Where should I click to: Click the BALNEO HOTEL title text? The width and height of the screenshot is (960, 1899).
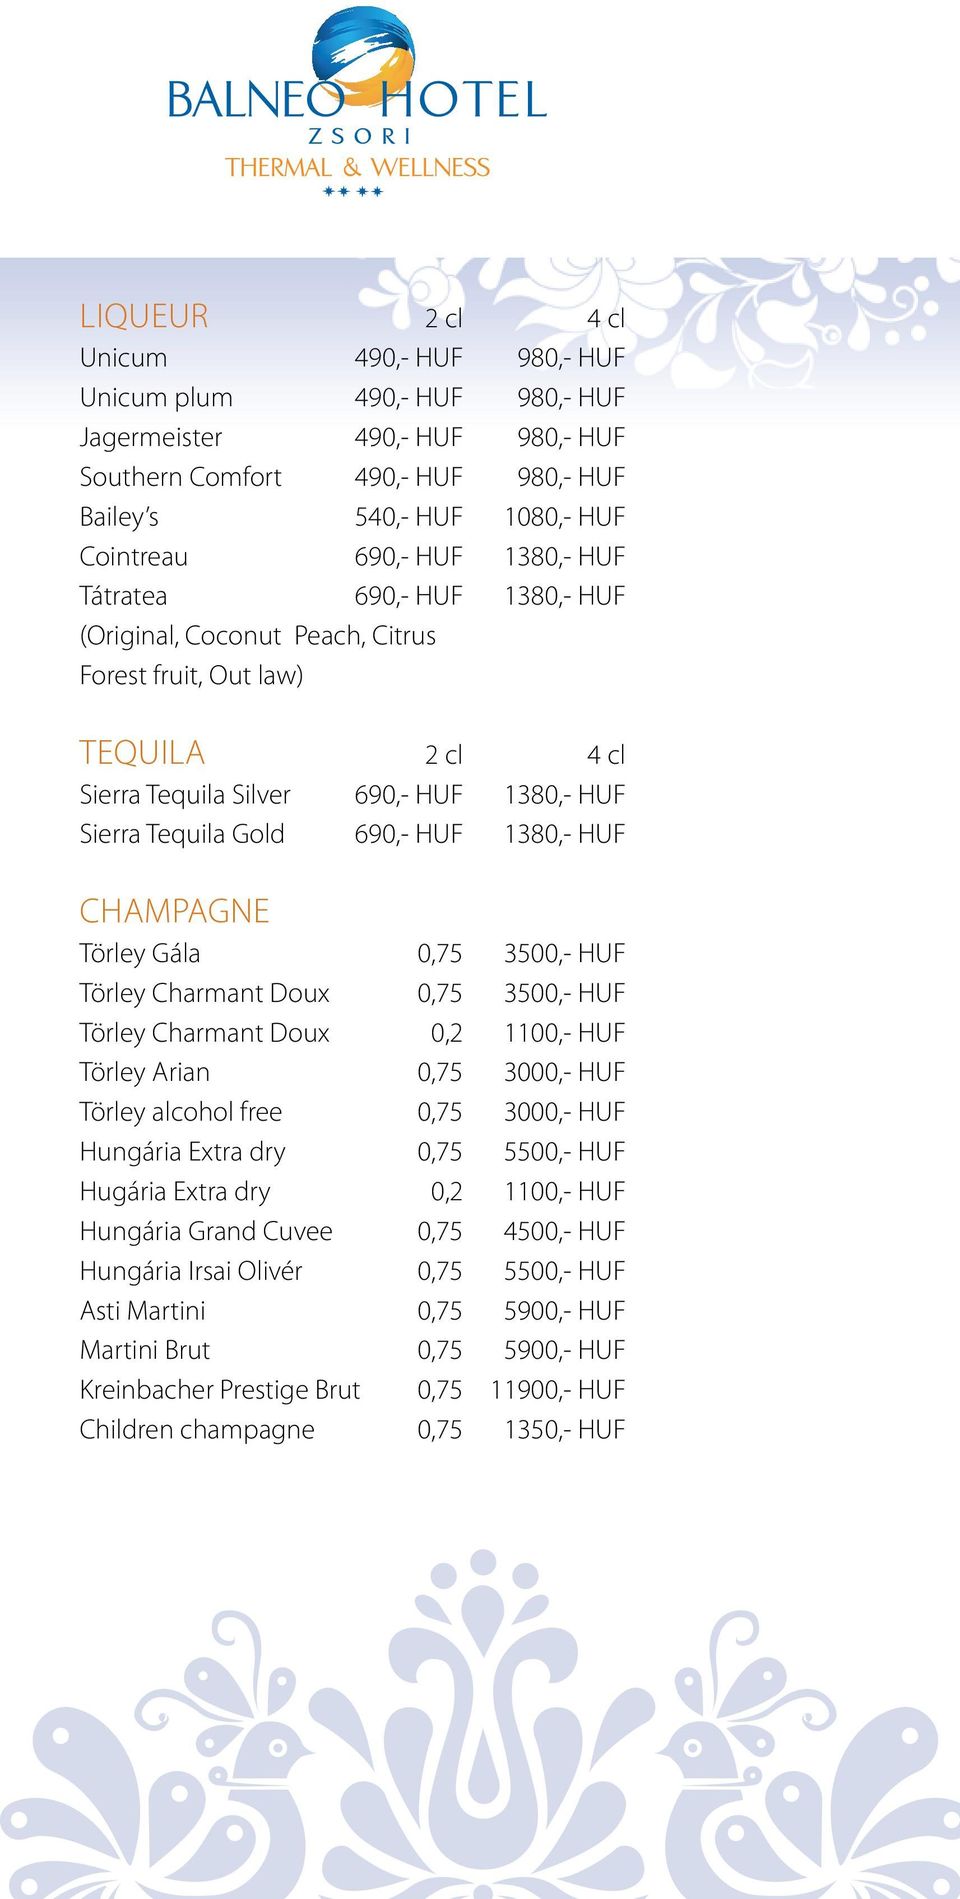(356, 101)
